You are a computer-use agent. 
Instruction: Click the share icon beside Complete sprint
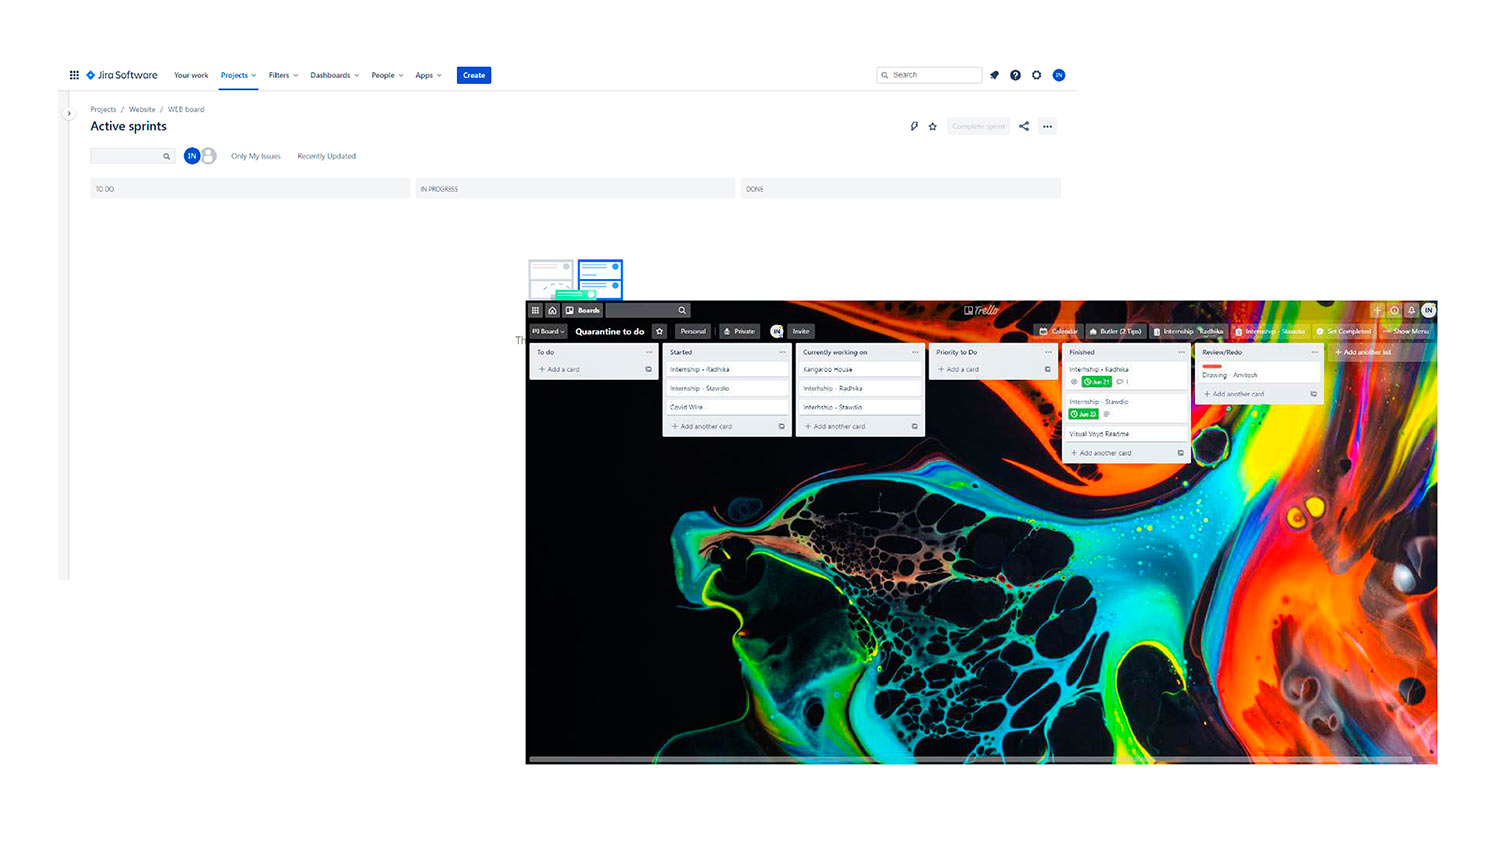click(x=1024, y=127)
